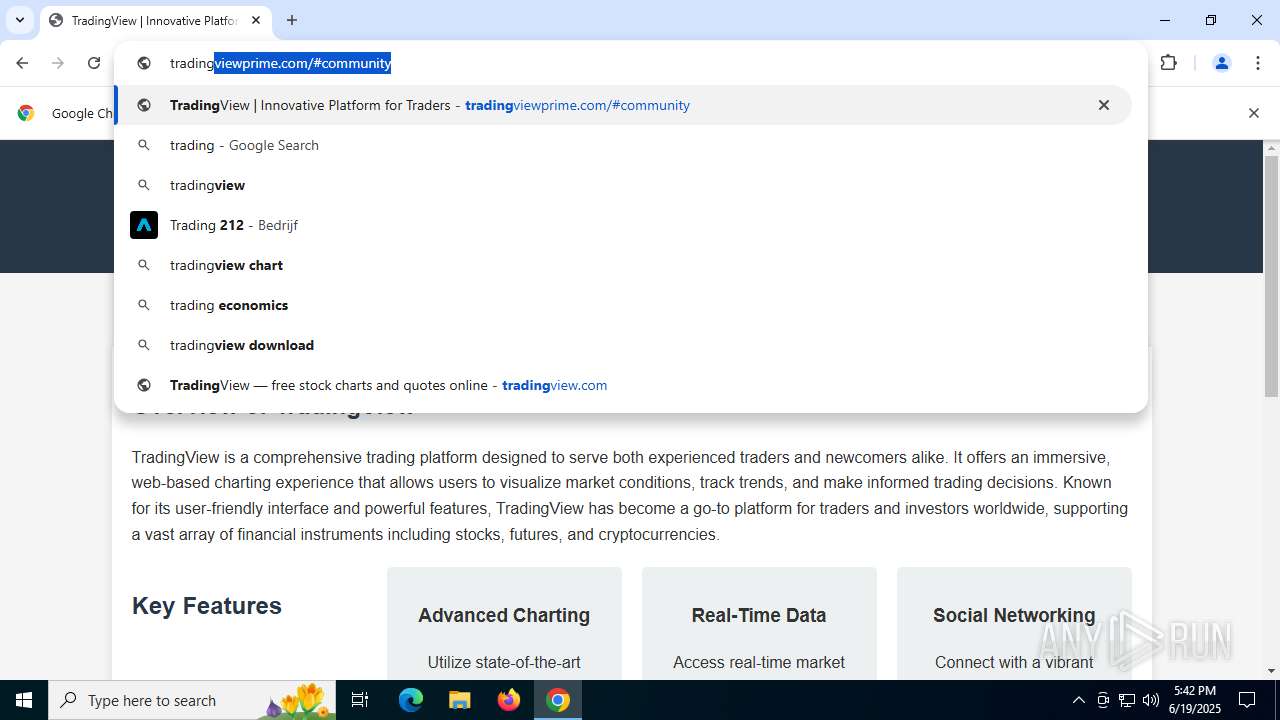The height and width of the screenshot is (720, 1280).
Task: Pick the 'tradingview' search suggestion
Action: pos(623,185)
